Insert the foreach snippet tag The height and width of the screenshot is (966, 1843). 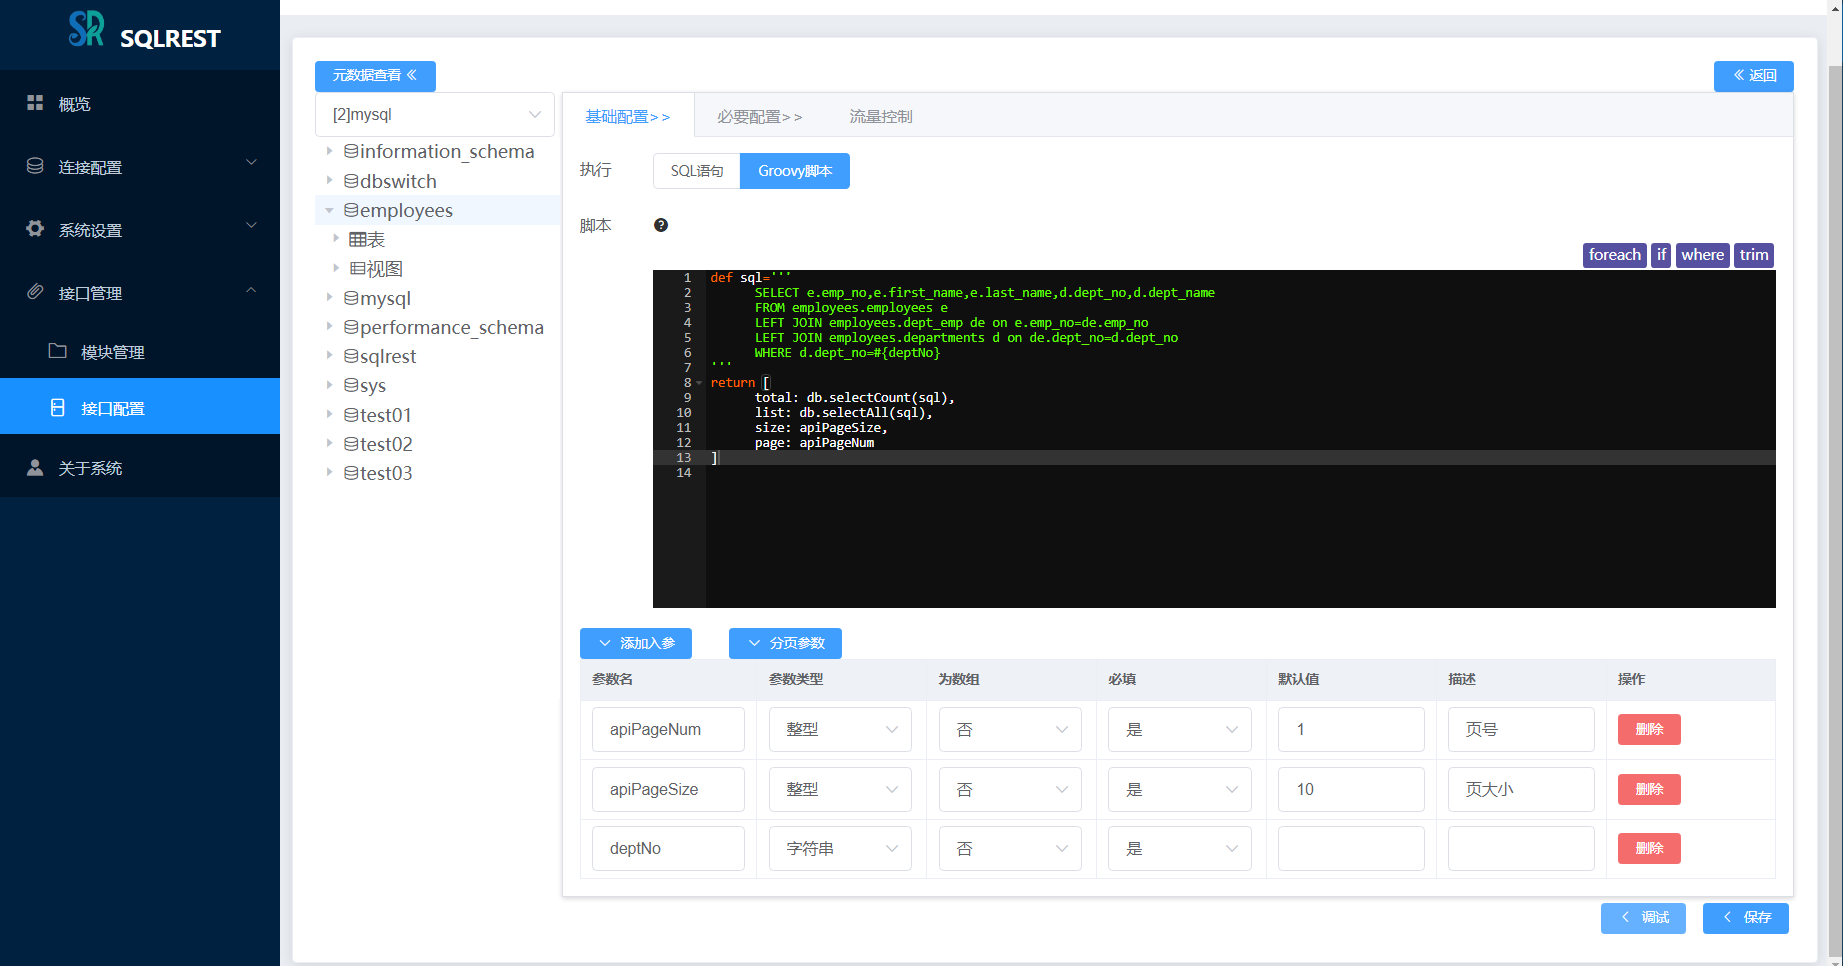point(1615,255)
